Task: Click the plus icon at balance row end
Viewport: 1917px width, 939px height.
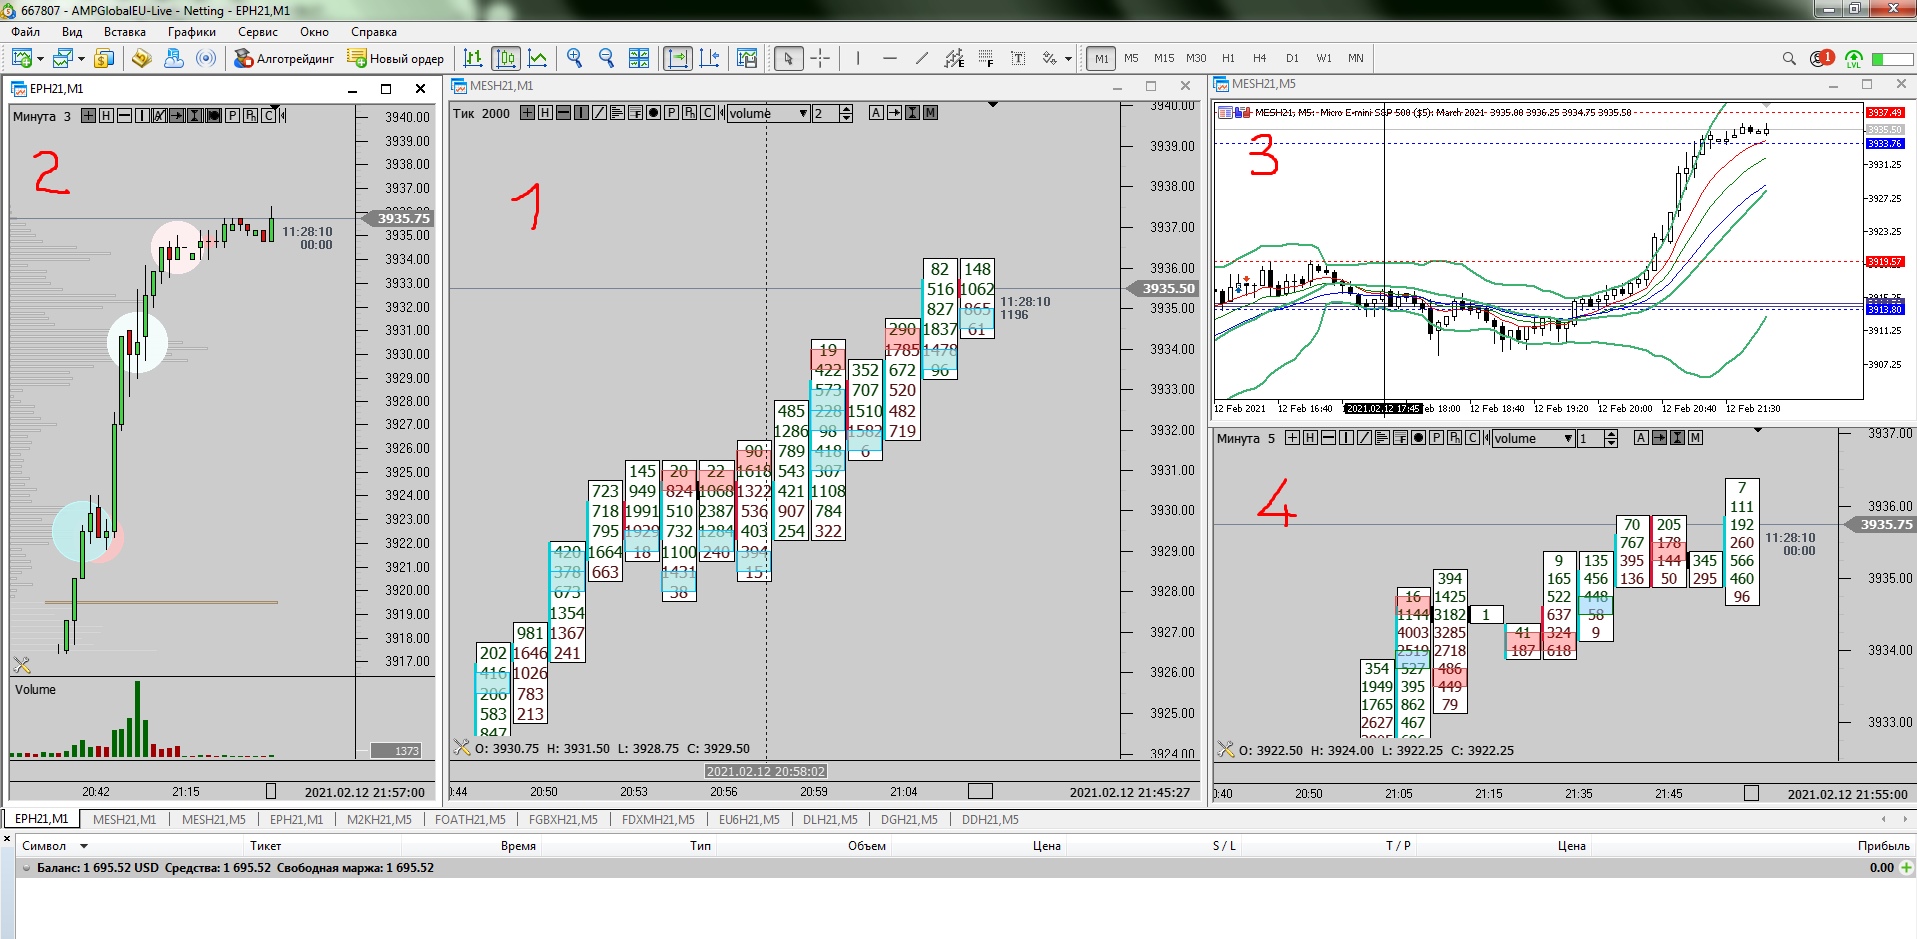Action: coord(1906,868)
